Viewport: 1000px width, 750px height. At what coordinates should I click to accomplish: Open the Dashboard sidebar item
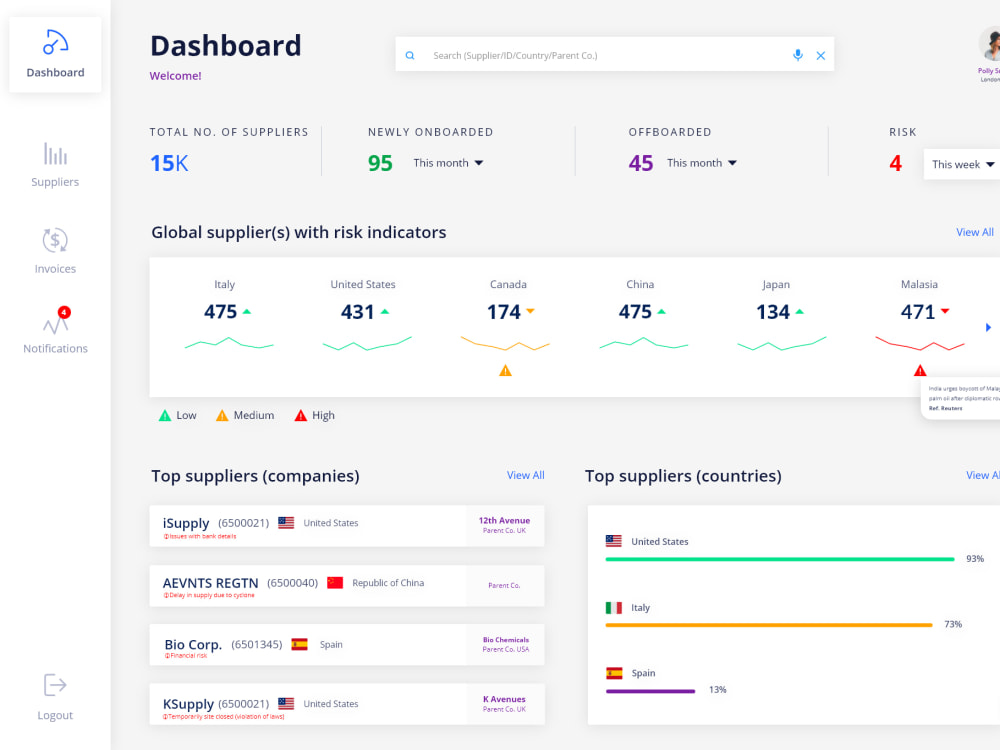[55, 55]
